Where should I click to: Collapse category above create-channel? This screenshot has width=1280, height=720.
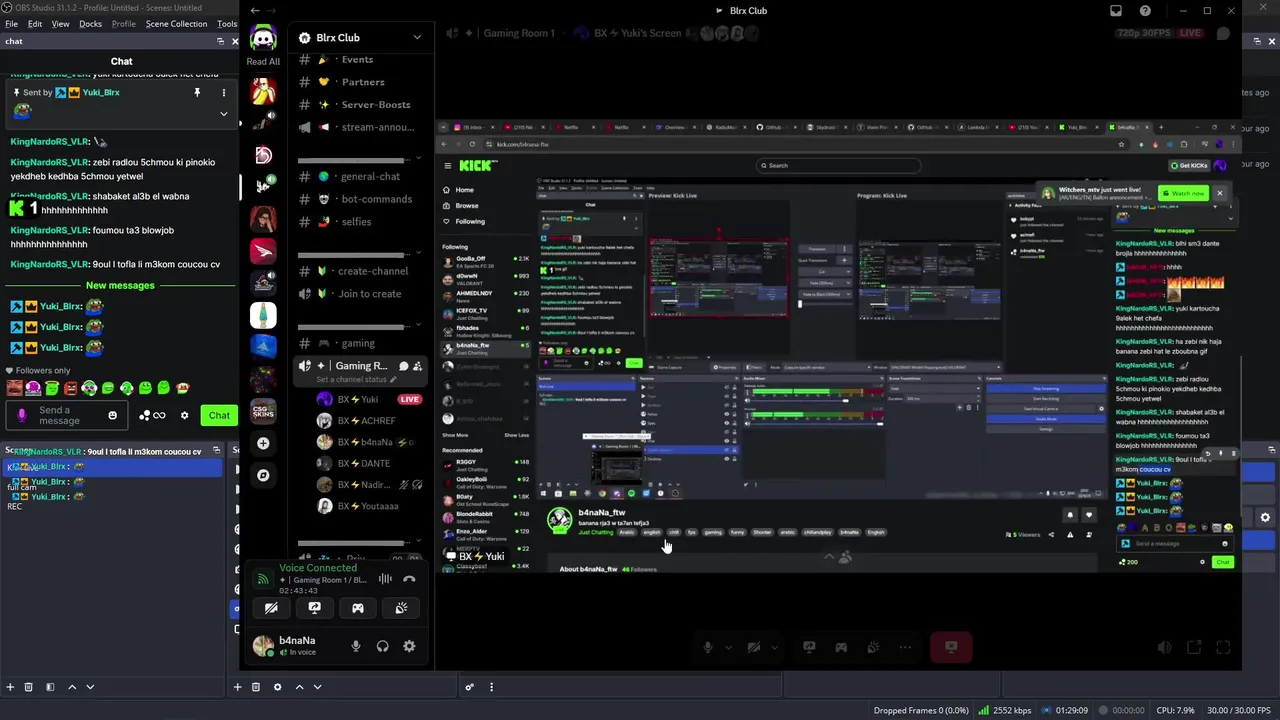tap(417, 254)
